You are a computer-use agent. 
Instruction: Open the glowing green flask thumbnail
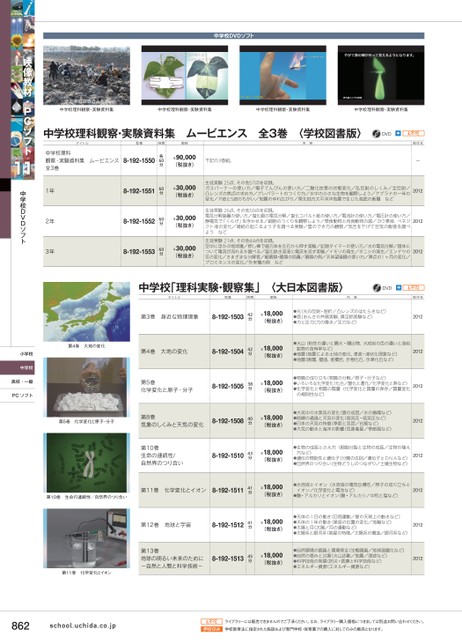(381, 75)
